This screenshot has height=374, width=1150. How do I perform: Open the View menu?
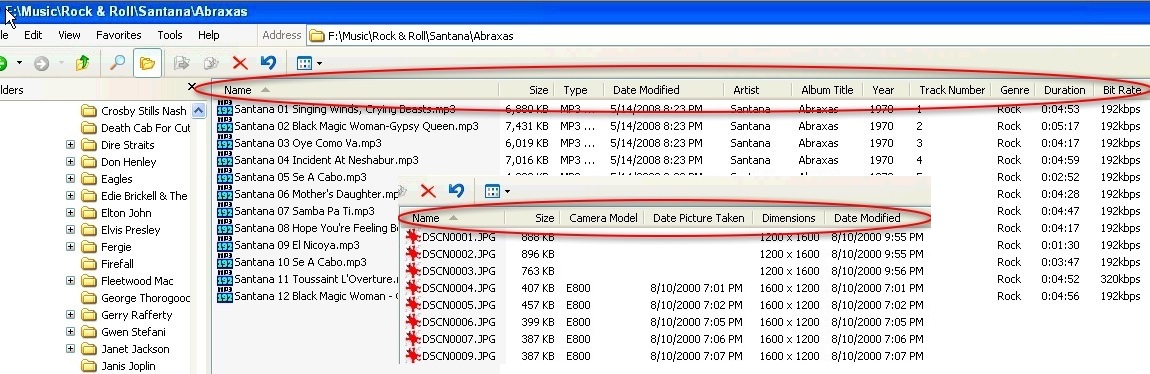click(70, 35)
